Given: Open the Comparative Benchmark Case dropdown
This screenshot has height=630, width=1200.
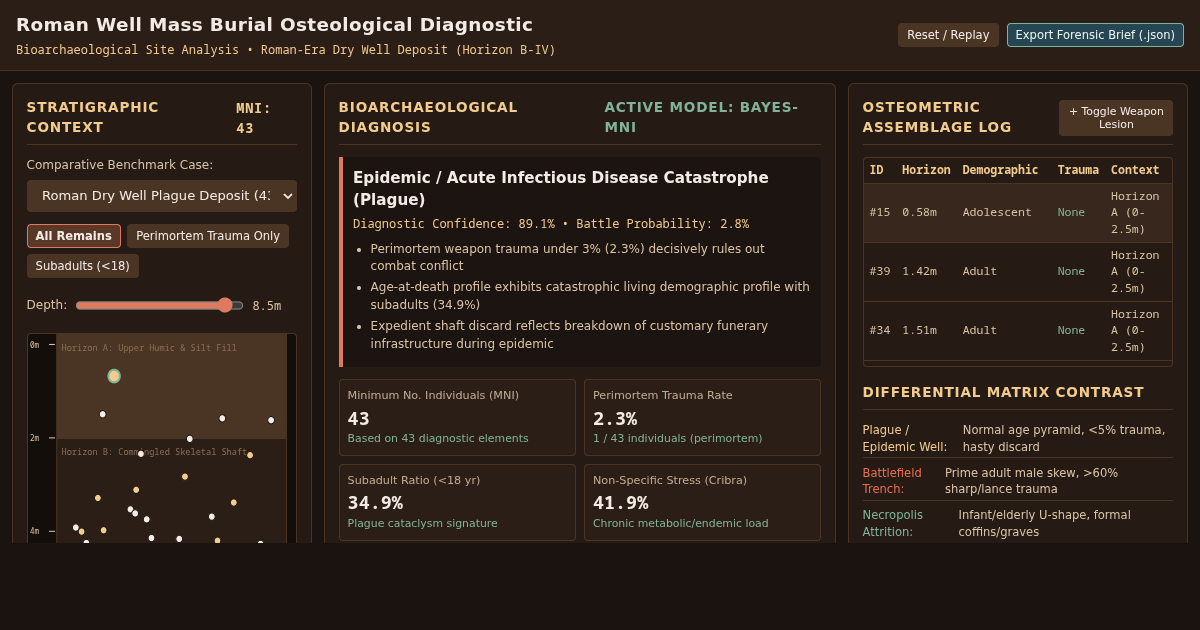Looking at the screenshot, I should (x=162, y=196).
